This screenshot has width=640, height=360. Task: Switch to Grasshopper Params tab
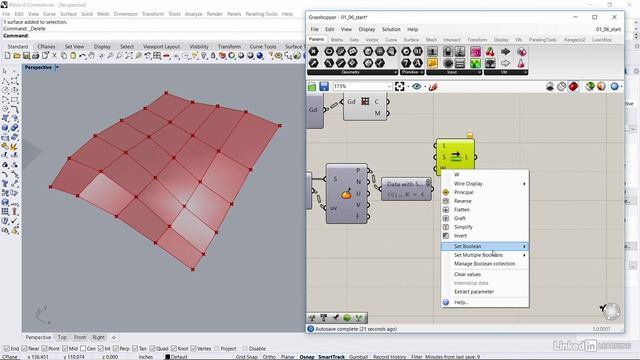pos(316,39)
